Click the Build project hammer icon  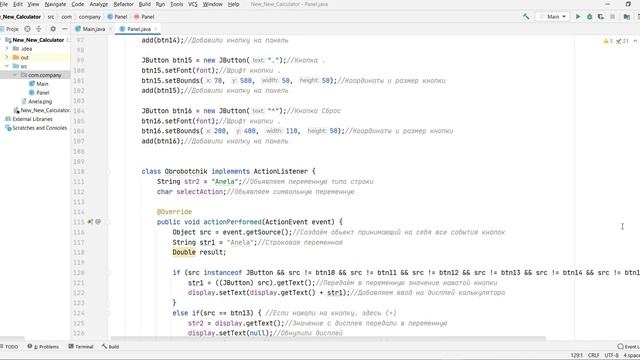526,17
